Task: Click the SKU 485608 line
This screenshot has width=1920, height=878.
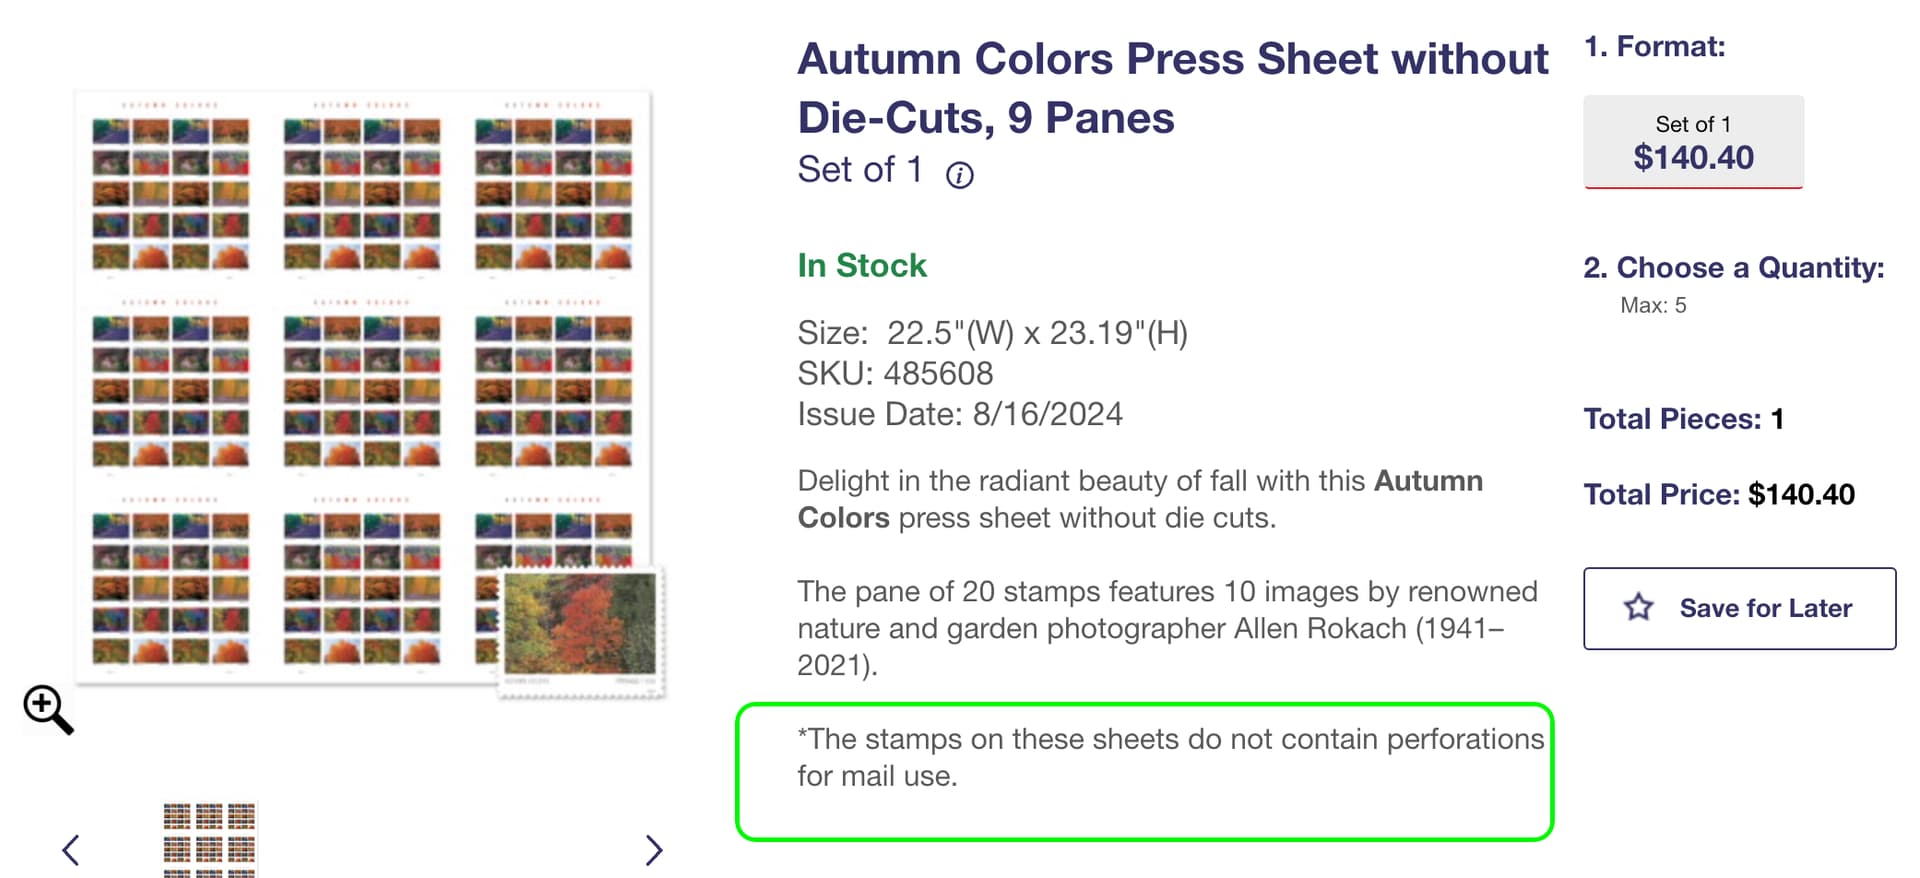Action: point(895,374)
